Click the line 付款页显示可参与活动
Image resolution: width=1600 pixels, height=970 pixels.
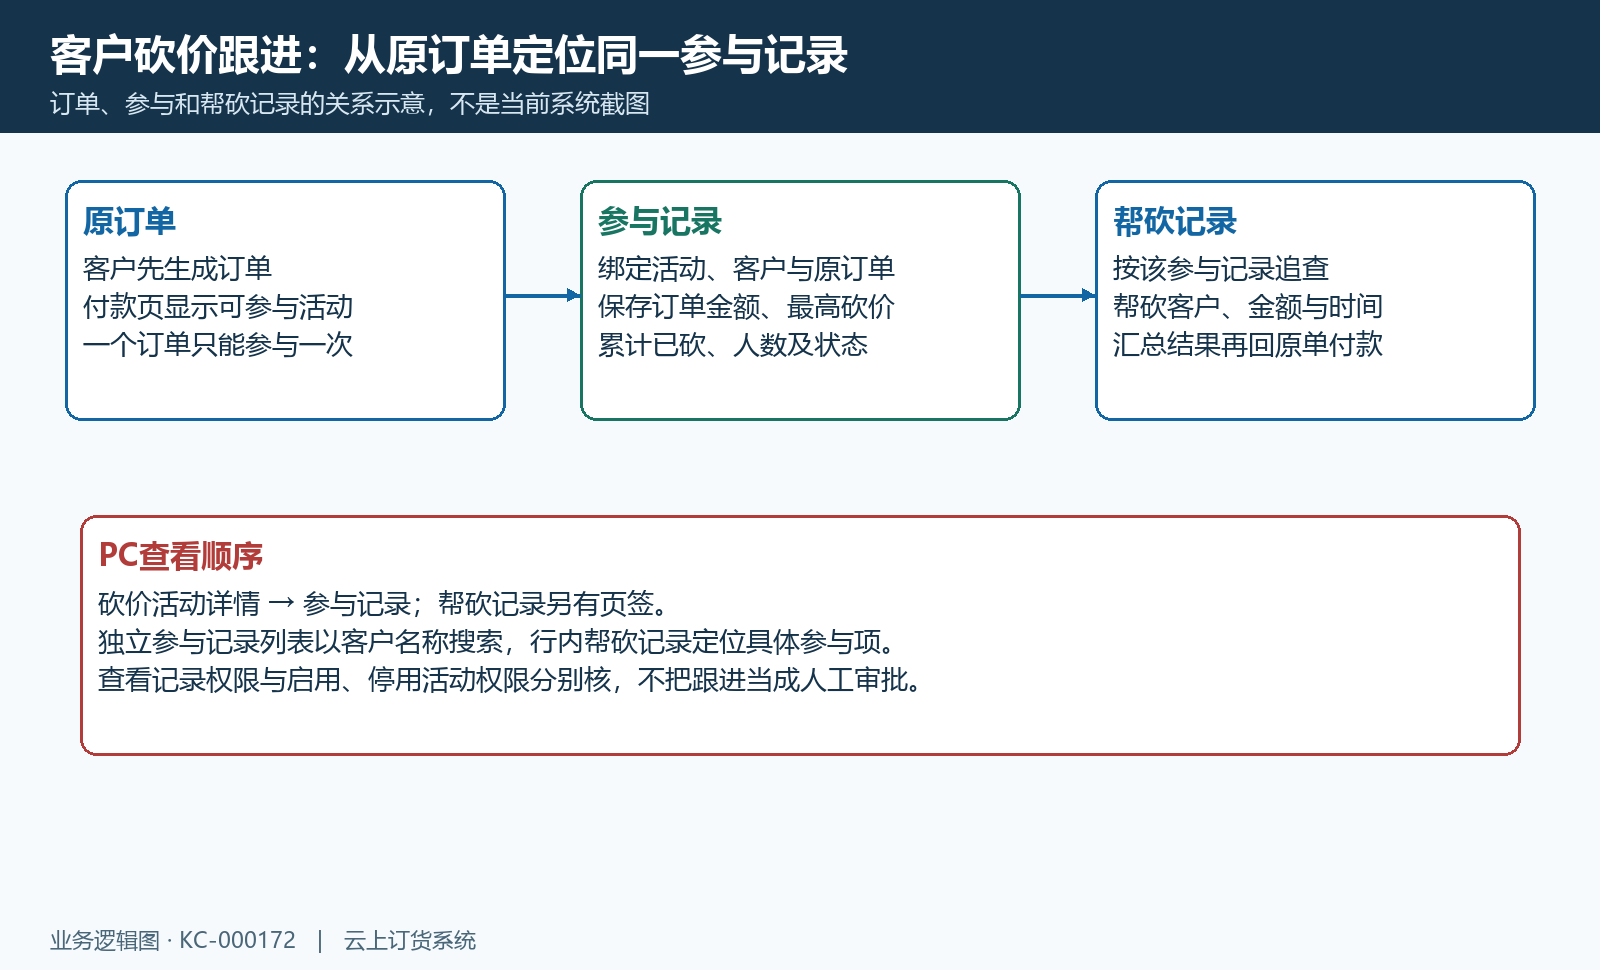pyautogui.click(x=218, y=306)
